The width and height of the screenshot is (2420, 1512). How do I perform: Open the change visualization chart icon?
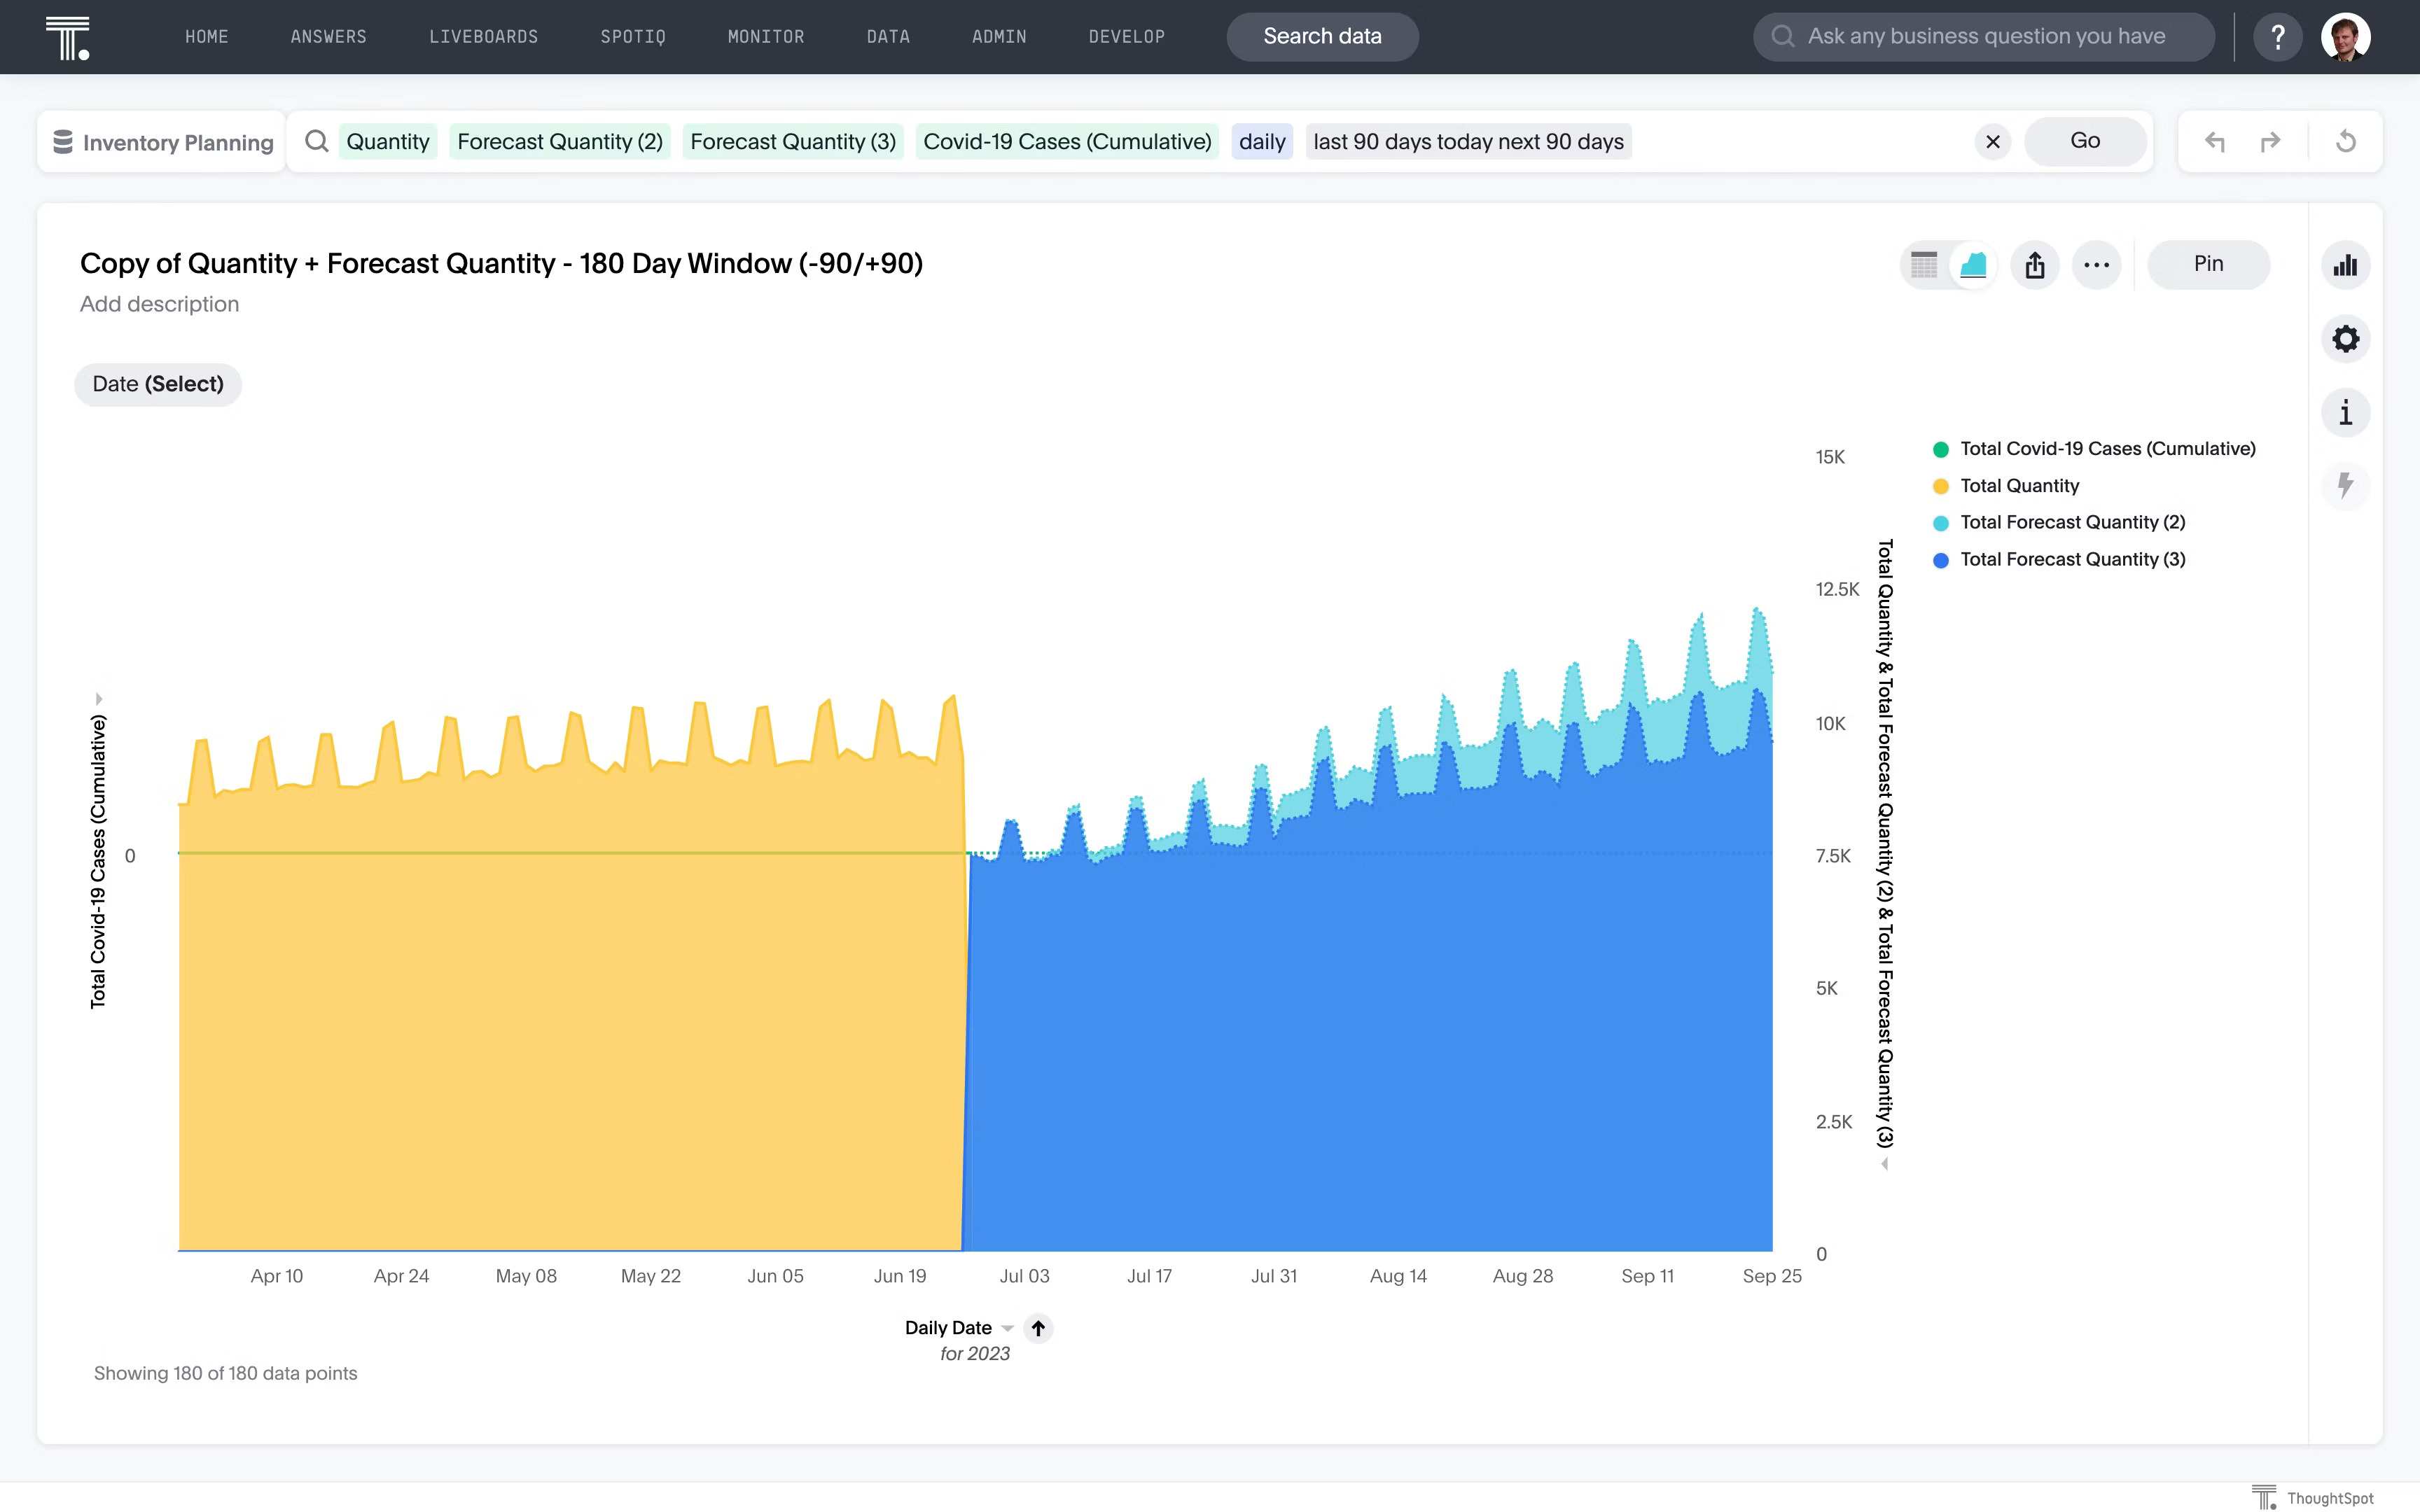coord(2346,265)
